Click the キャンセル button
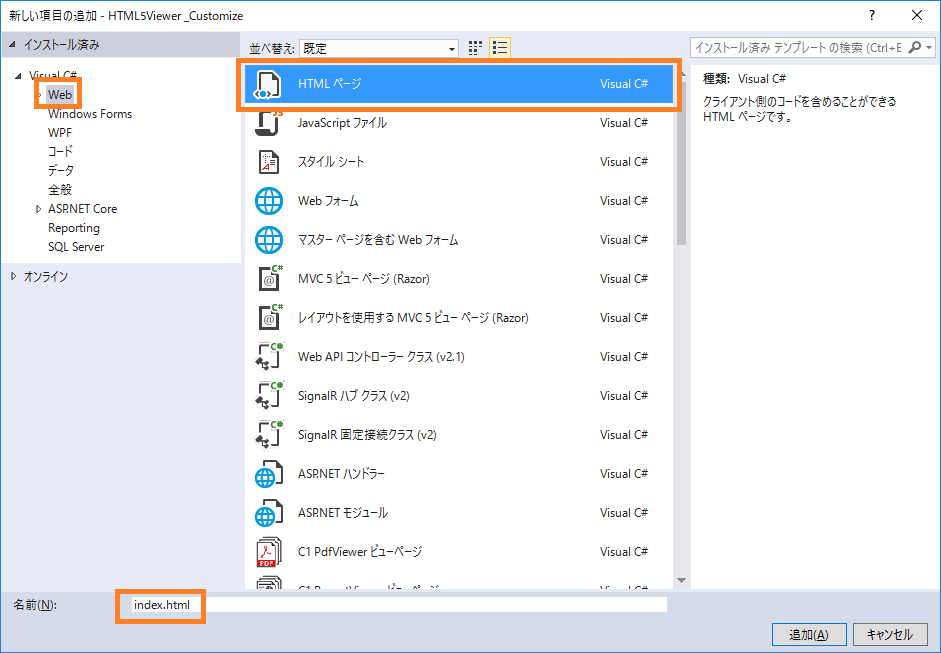Viewport: 941px width, 653px height. click(x=890, y=635)
